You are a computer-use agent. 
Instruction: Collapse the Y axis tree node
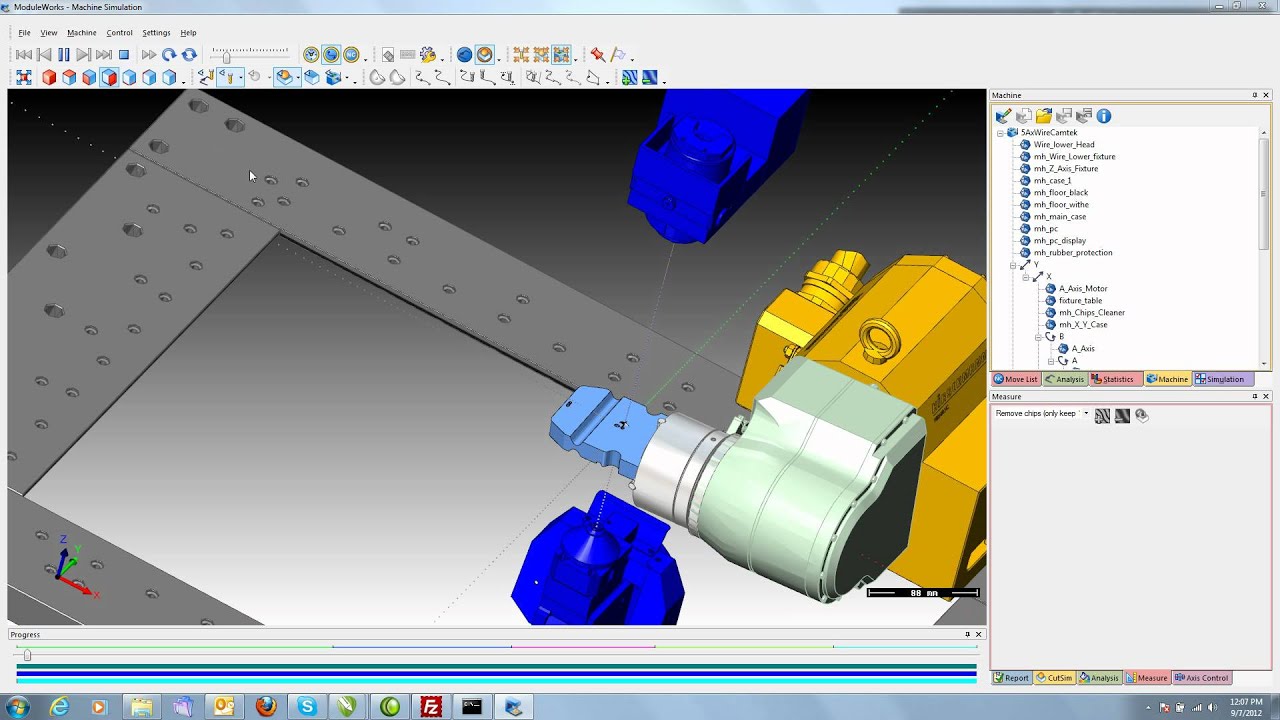point(1013,265)
